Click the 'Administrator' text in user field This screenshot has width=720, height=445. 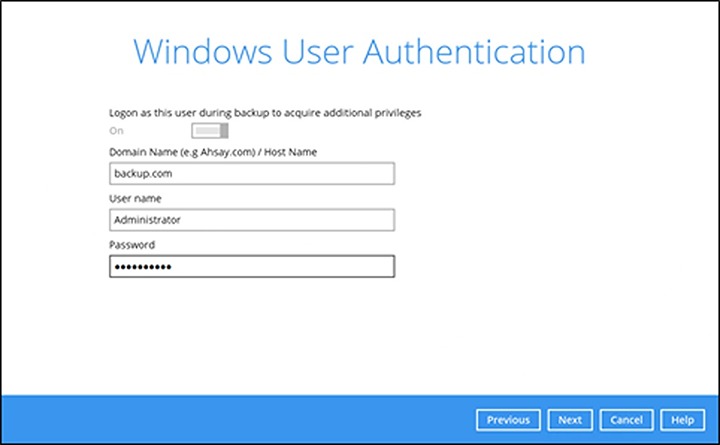(146, 220)
